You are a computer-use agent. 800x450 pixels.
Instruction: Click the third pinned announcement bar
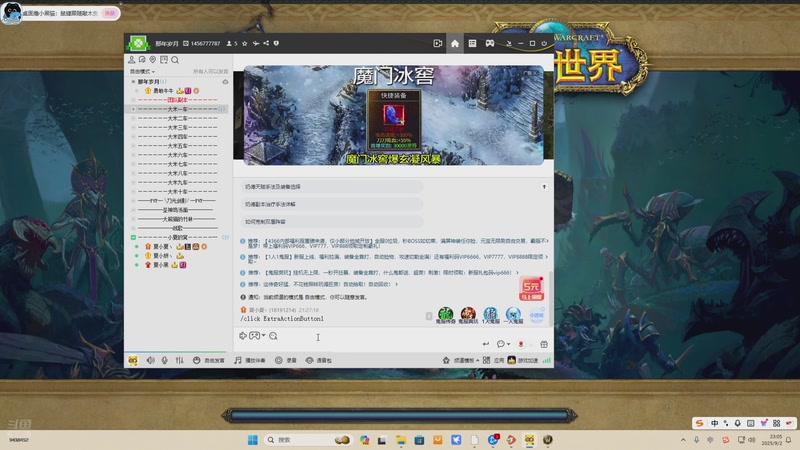331,221
